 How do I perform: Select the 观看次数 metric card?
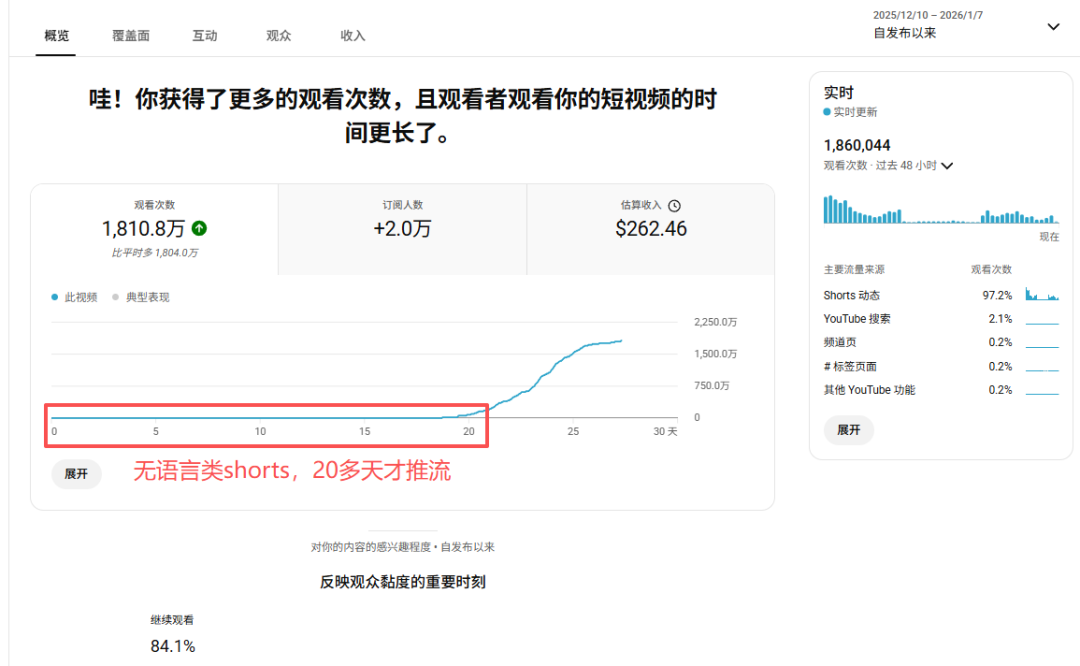pyautogui.click(x=155, y=229)
